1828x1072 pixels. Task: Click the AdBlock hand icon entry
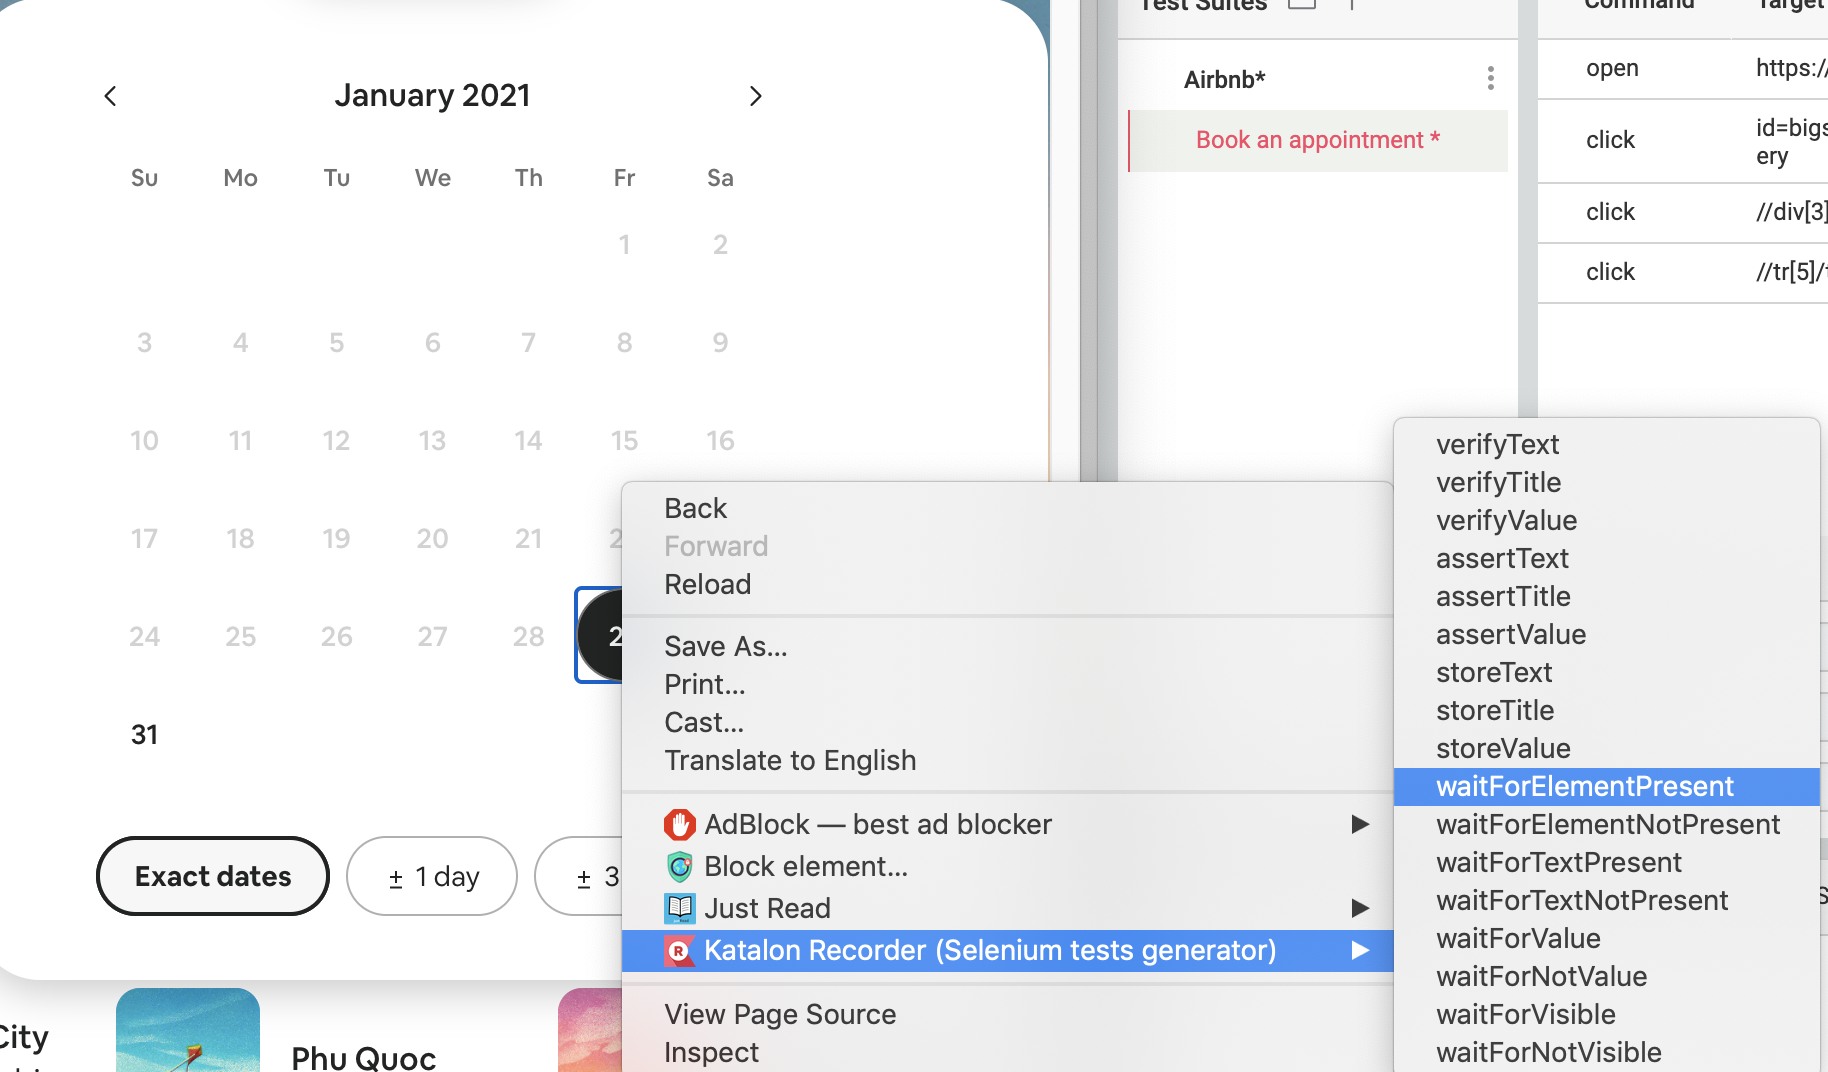point(679,825)
